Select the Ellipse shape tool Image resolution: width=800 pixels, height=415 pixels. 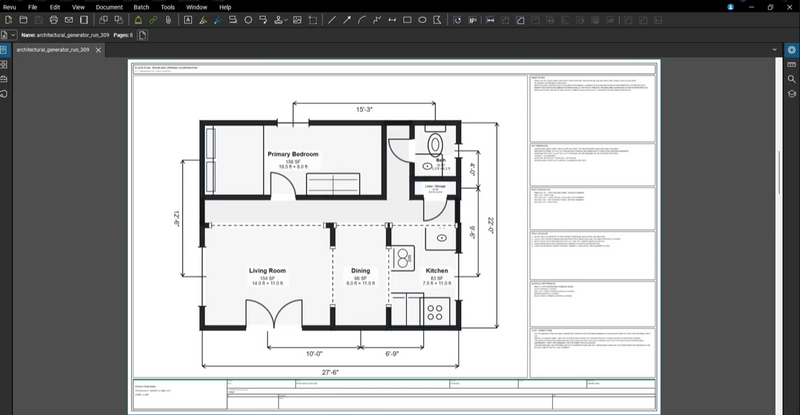pos(422,20)
